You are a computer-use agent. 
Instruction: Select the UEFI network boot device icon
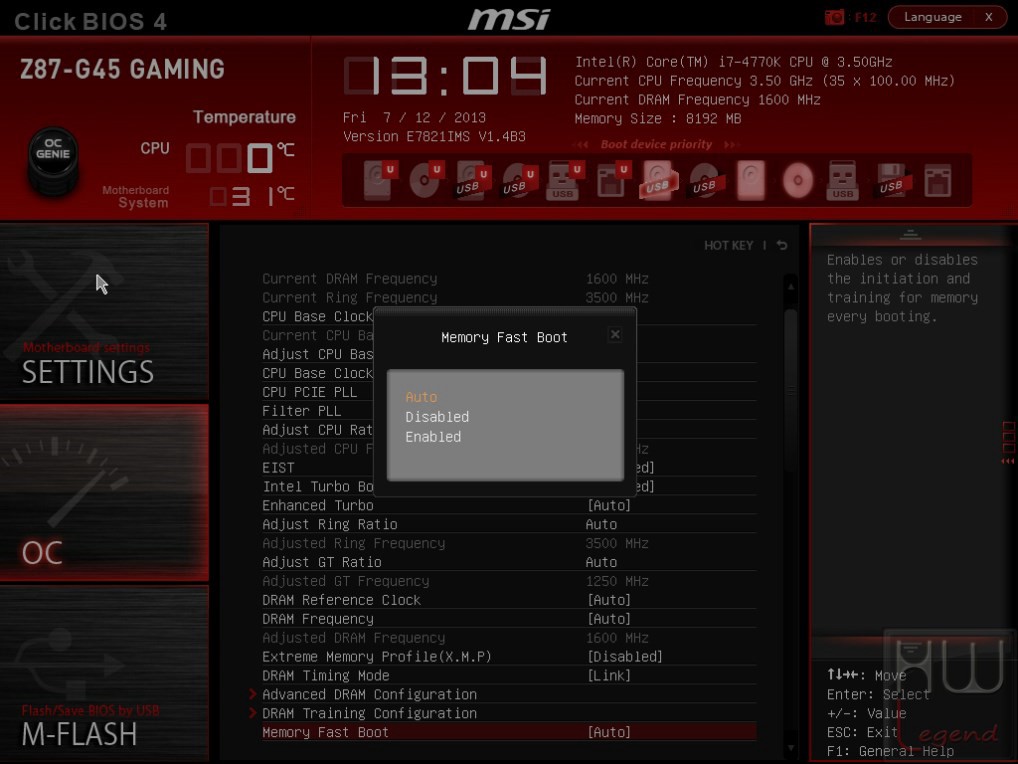pos(612,180)
